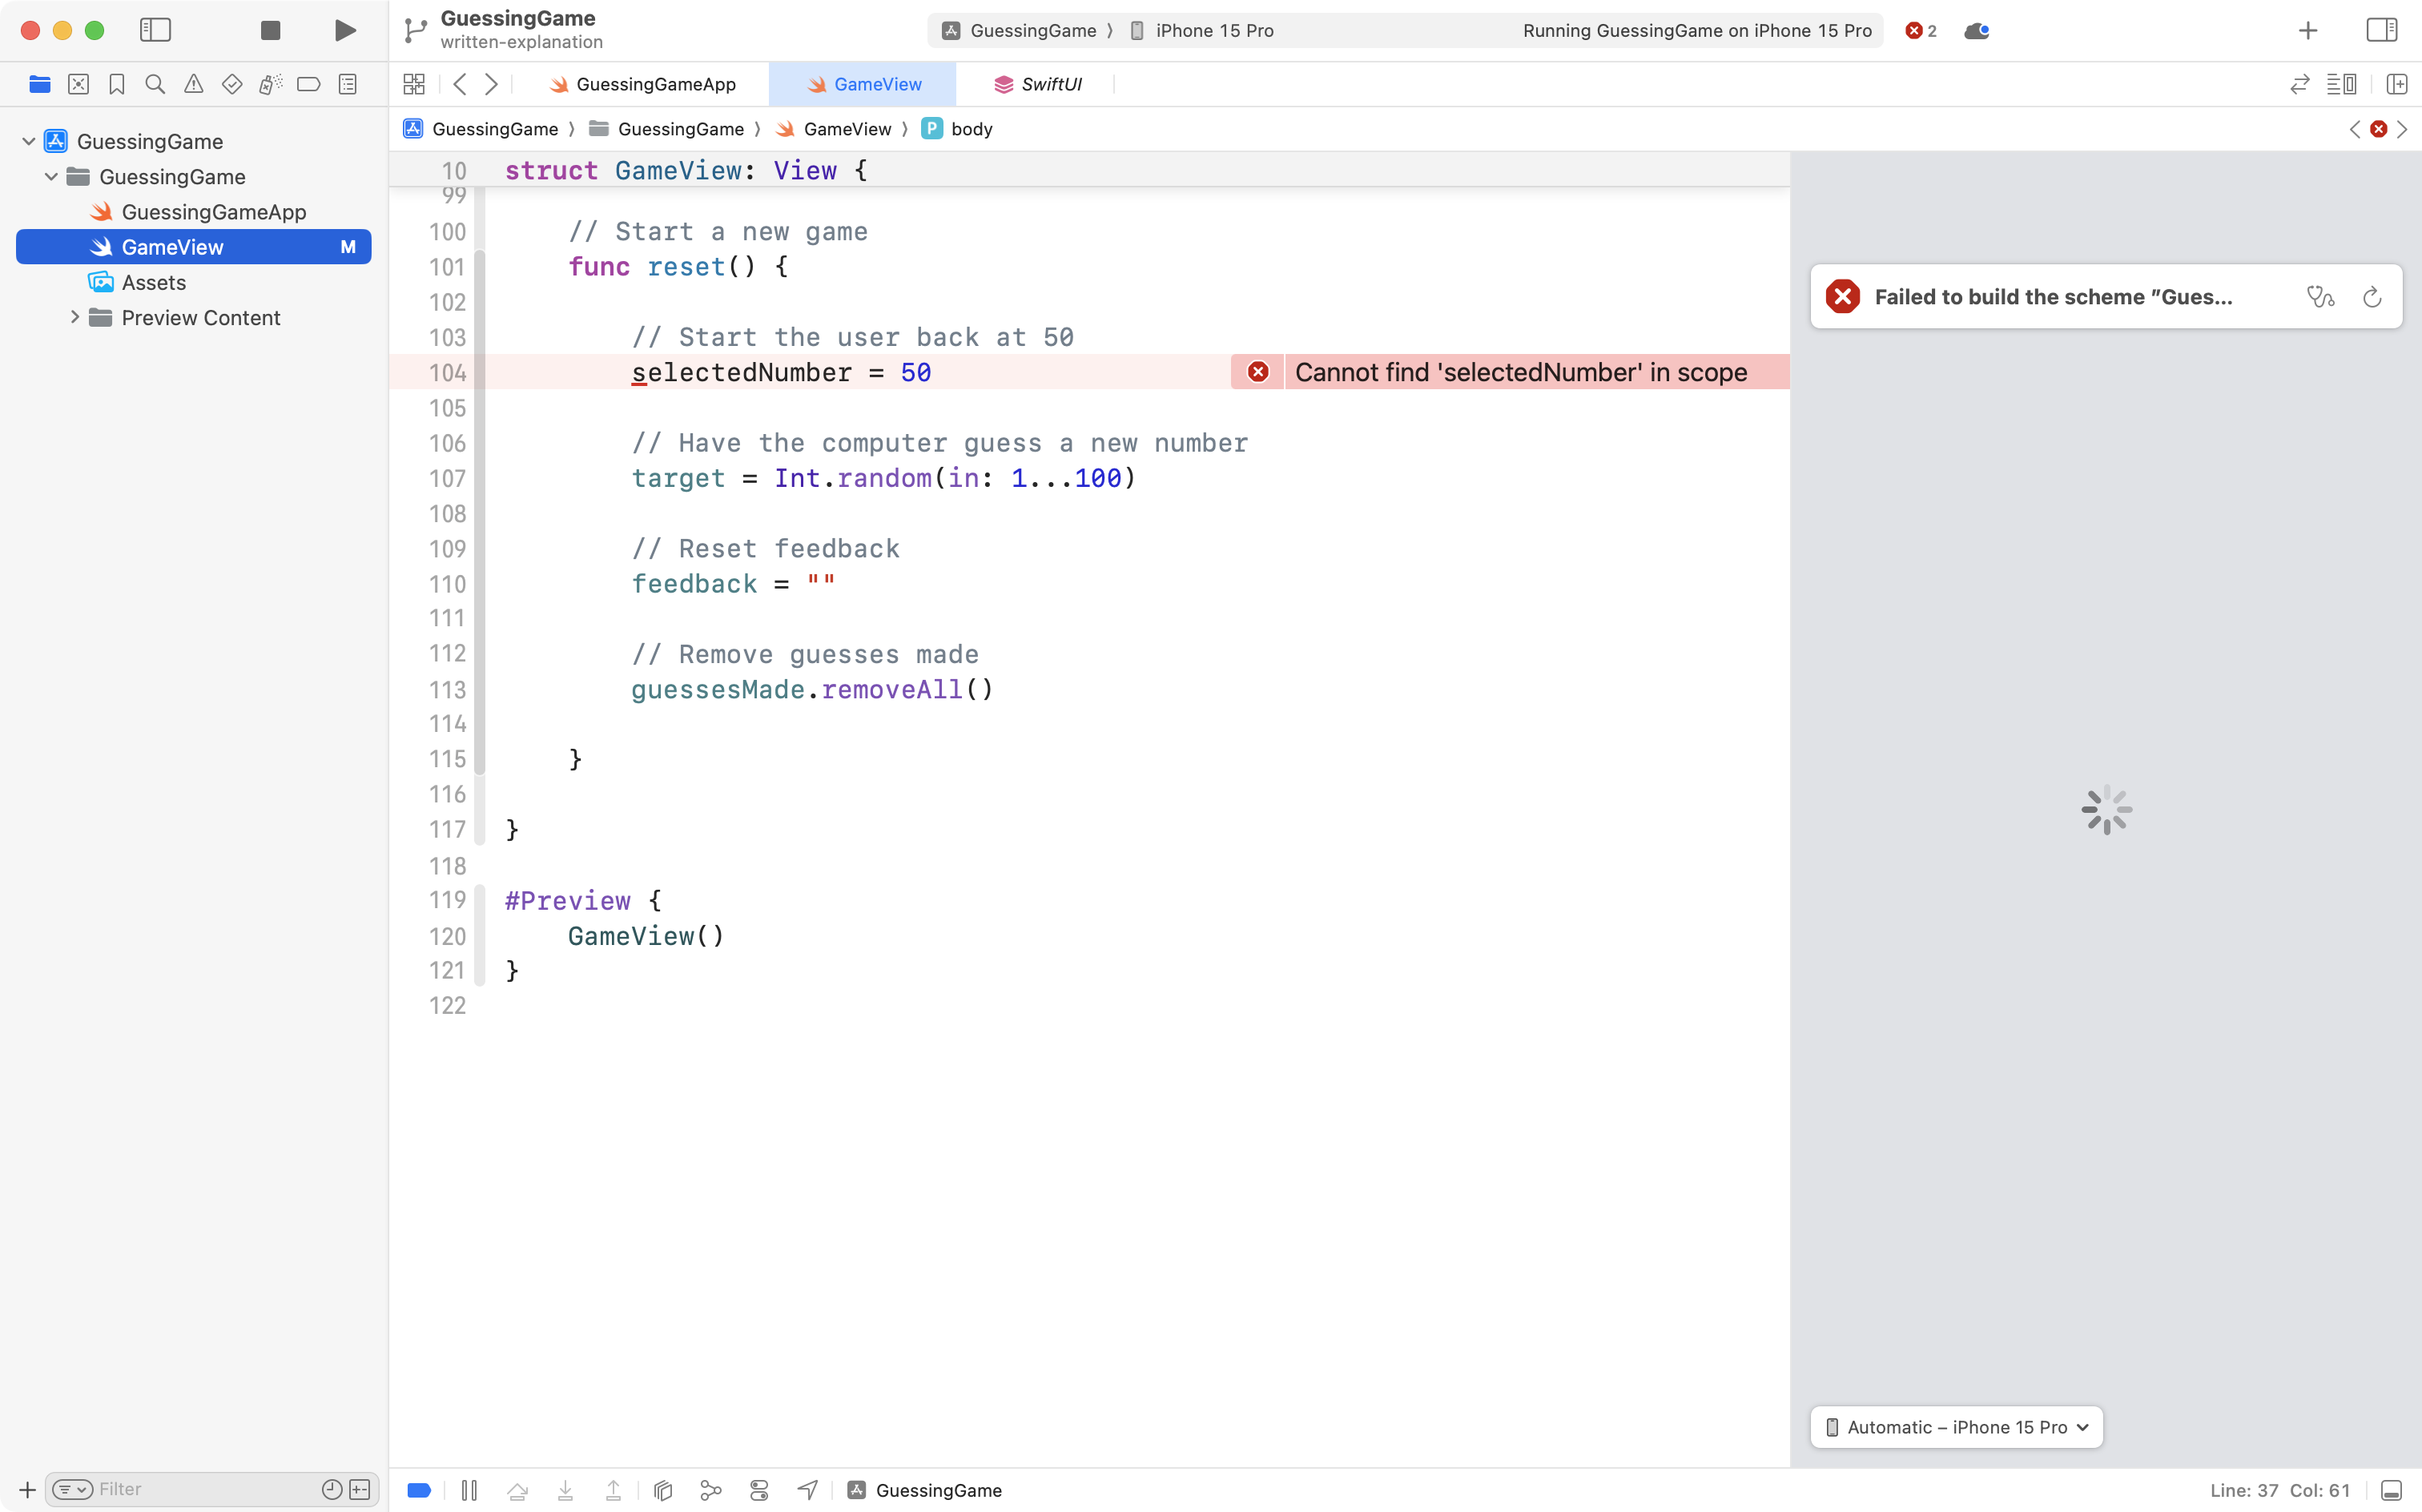Toggle the right inspector panel

pos(2382,30)
